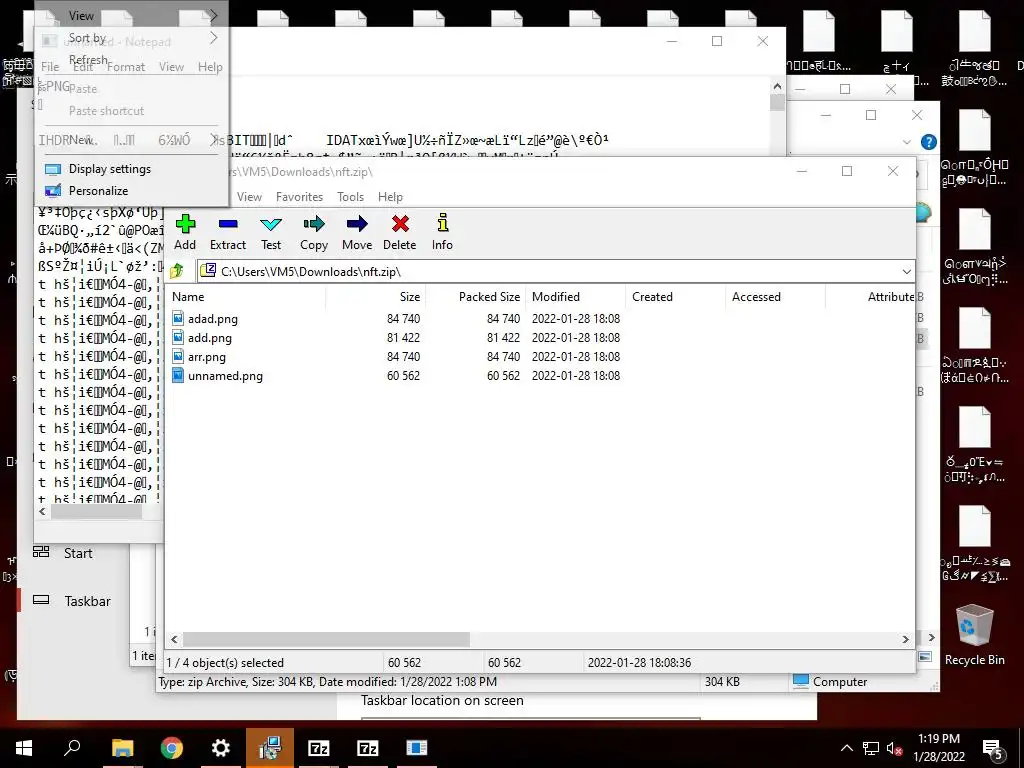
Task: Select the arr.png file icon
Action: click(x=178, y=356)
